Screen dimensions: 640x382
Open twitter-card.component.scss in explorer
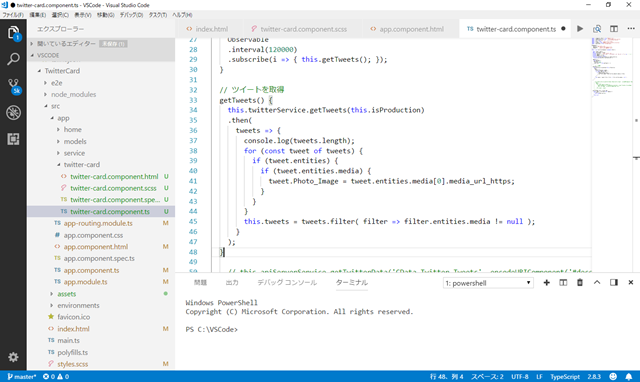[101, 188]
